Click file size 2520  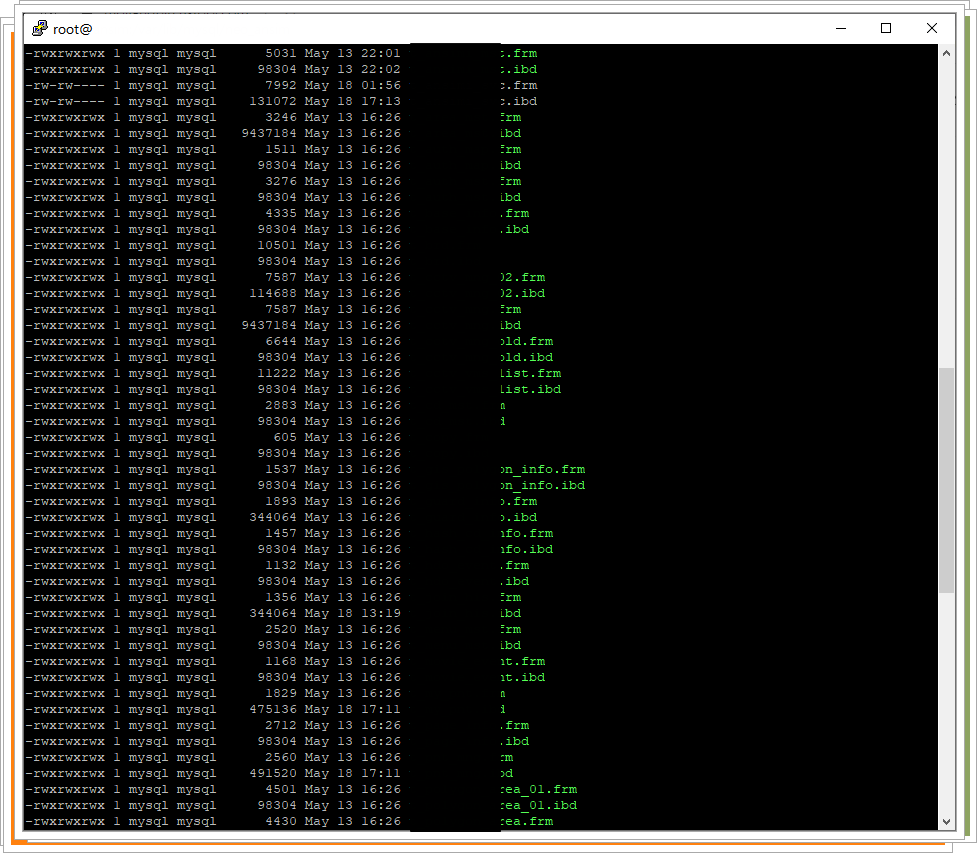[x=281, y=629]
